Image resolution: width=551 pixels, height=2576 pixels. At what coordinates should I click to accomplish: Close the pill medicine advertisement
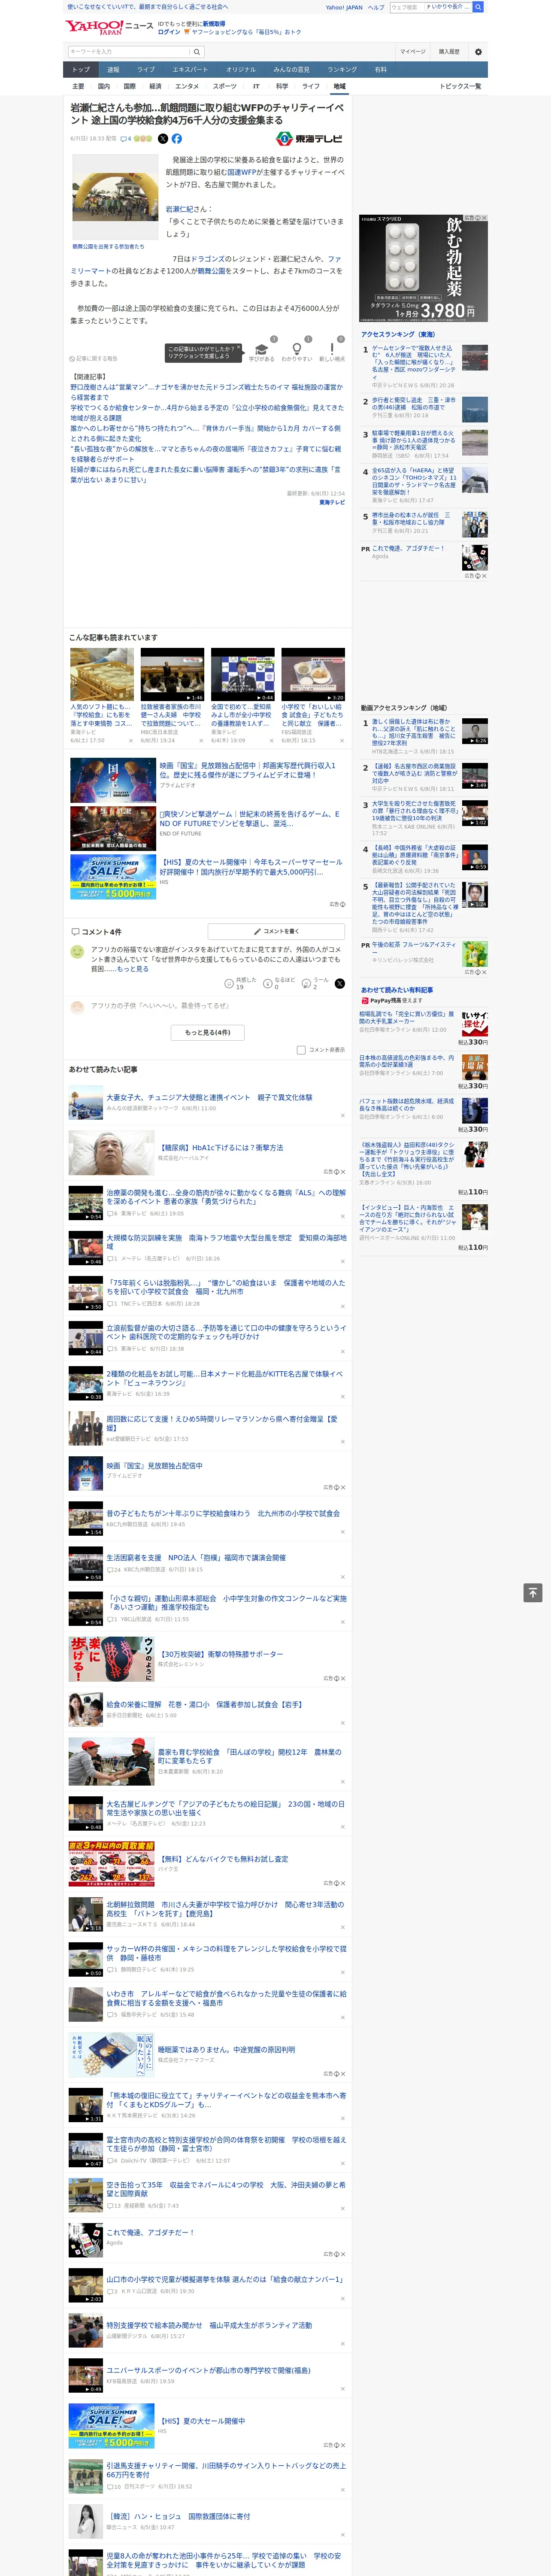(x=484, y=218)
